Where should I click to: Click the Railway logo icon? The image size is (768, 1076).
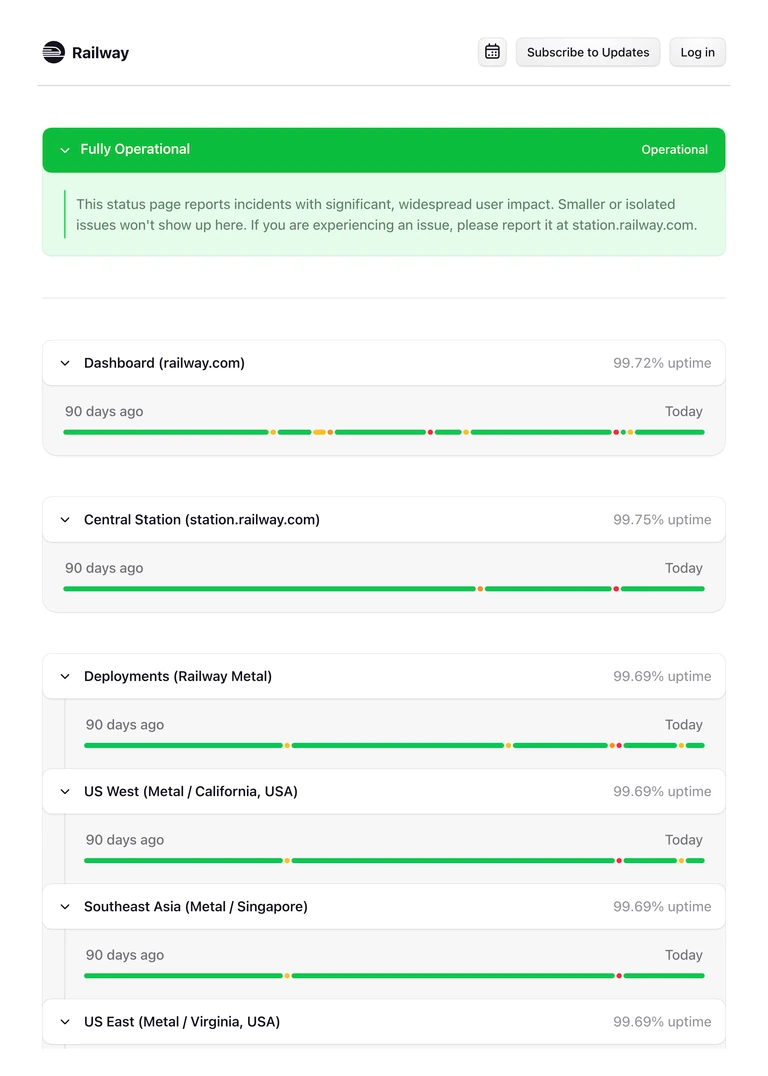54,52
